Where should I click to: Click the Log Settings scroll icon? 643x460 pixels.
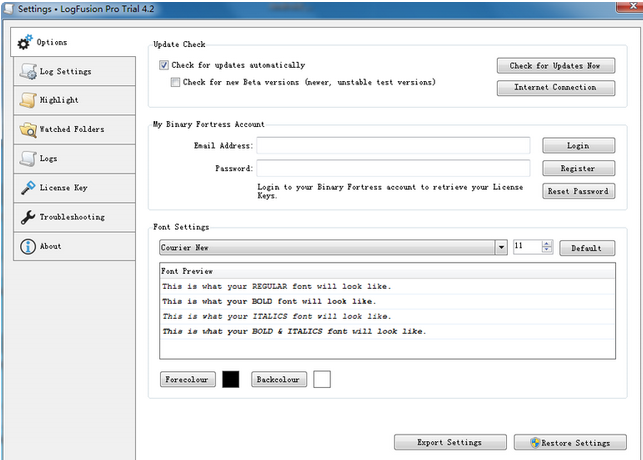click(28, 71)
